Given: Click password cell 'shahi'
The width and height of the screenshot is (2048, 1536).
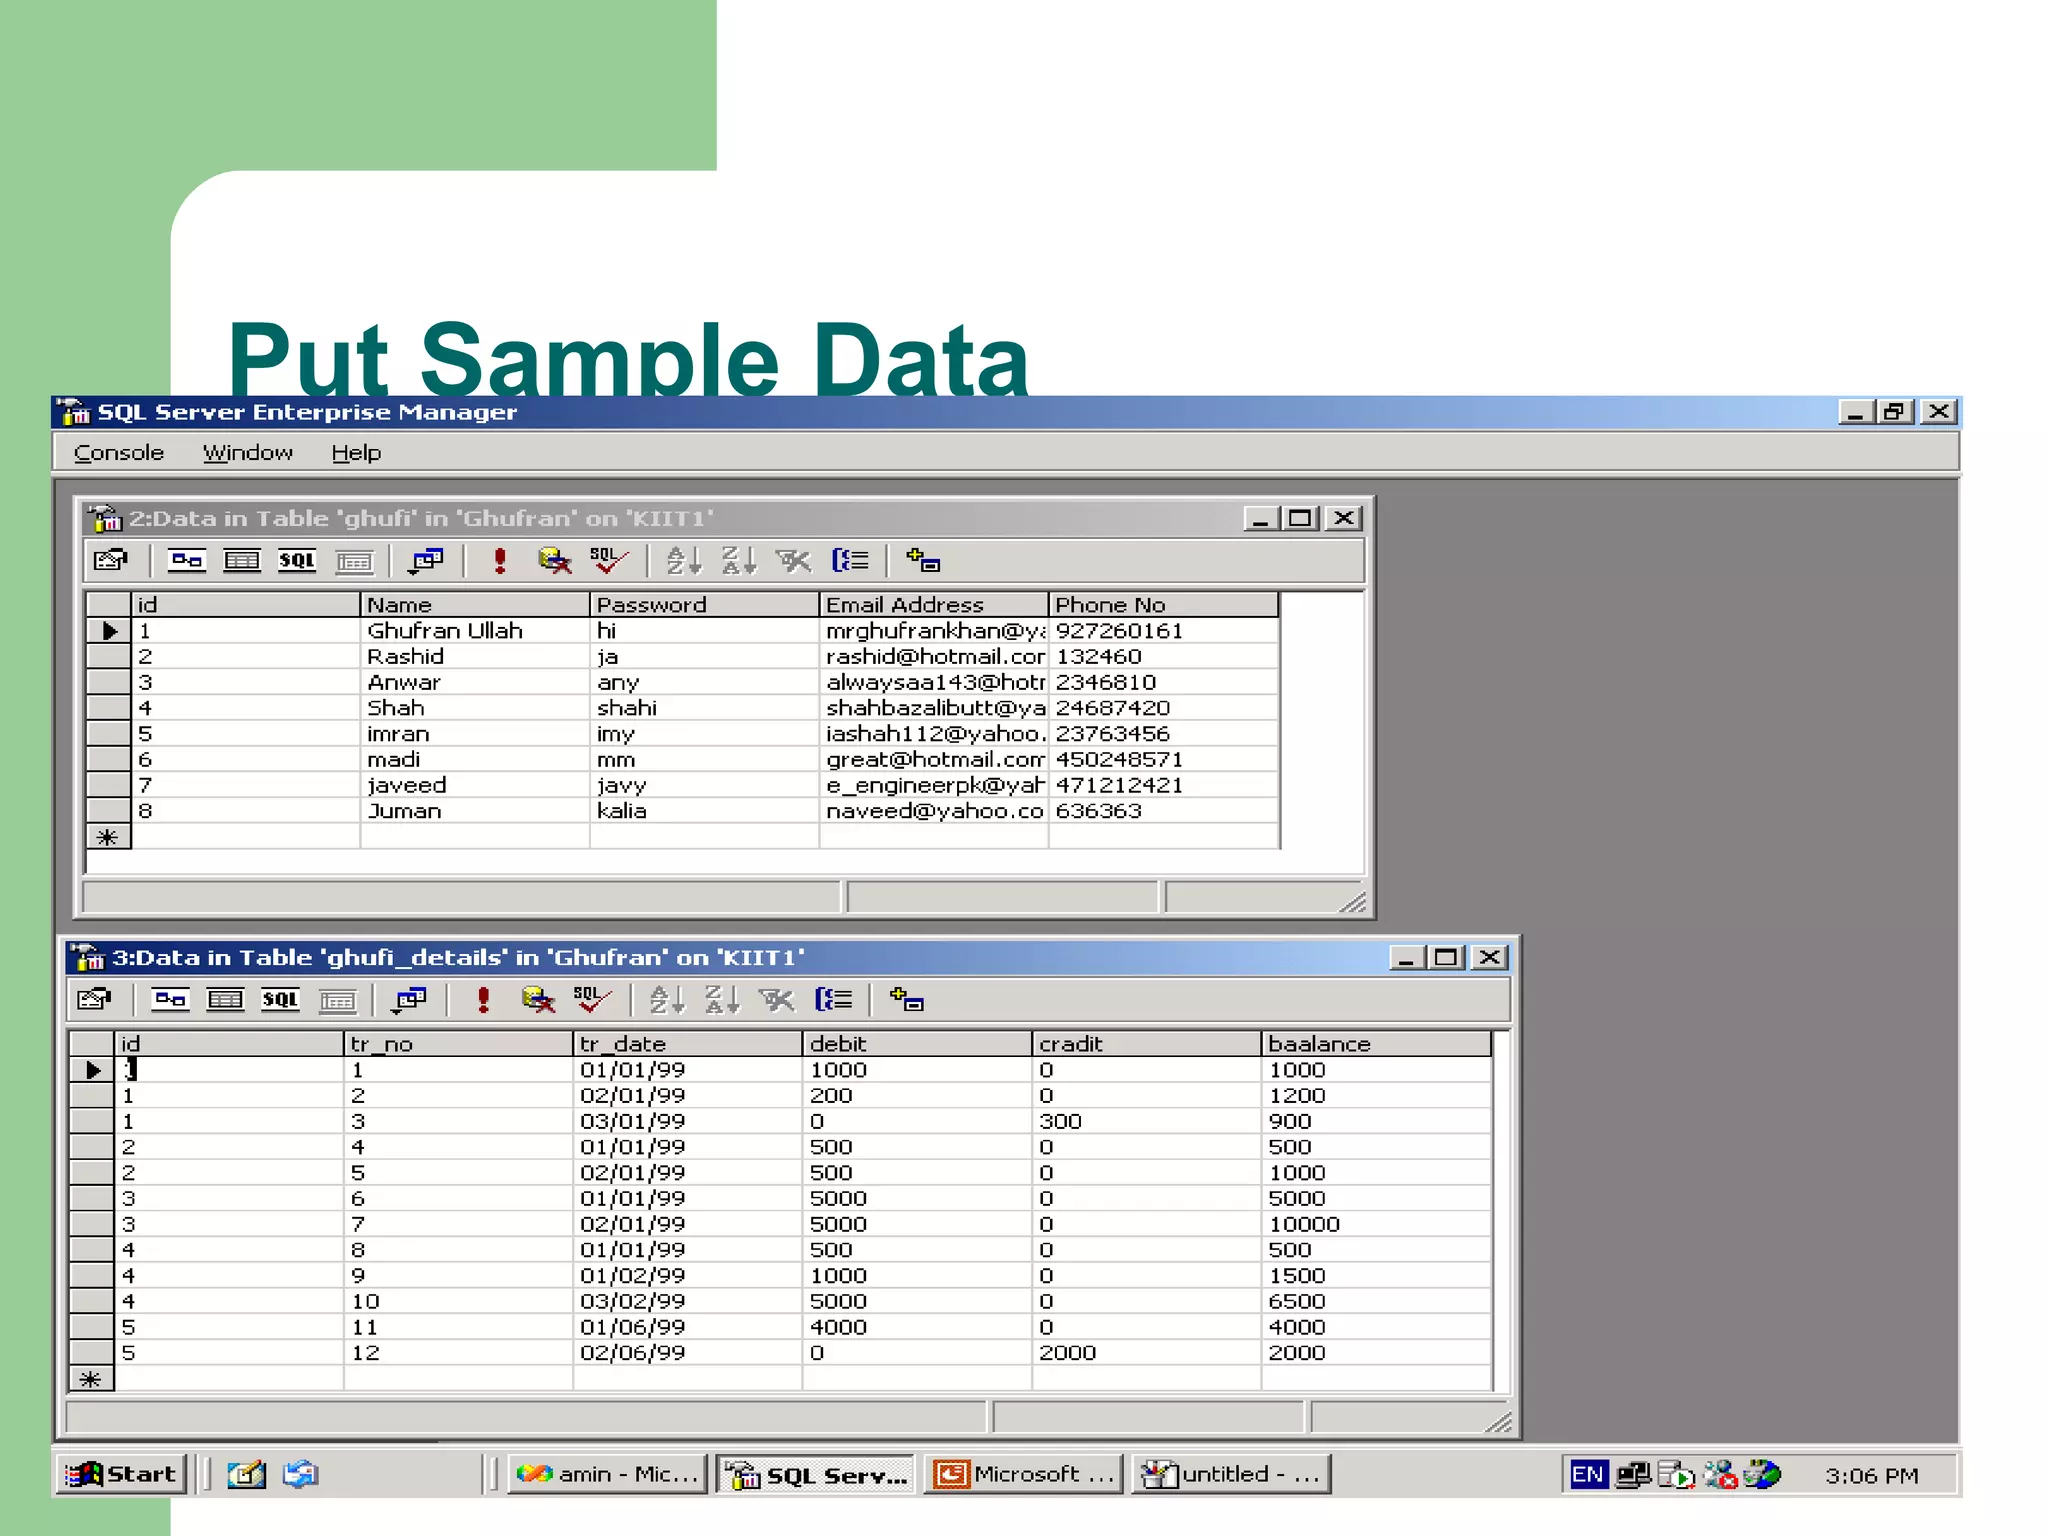Looking at the screenshot, I should 704,708.
